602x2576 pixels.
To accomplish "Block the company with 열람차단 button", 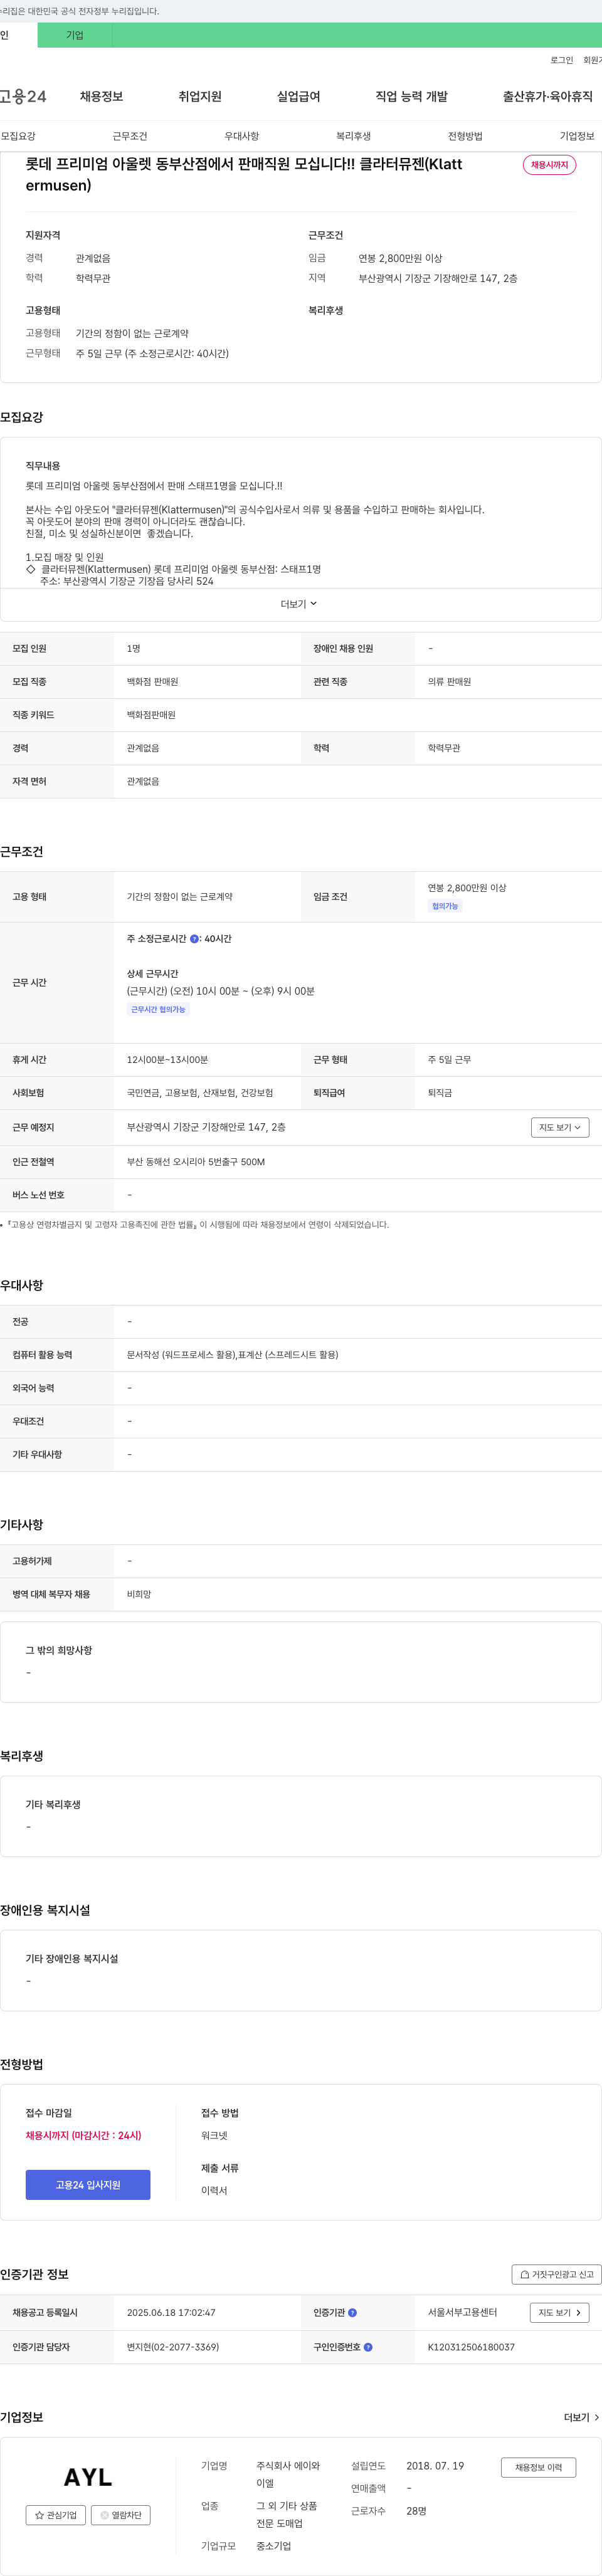I will (x=121, y=2515).
